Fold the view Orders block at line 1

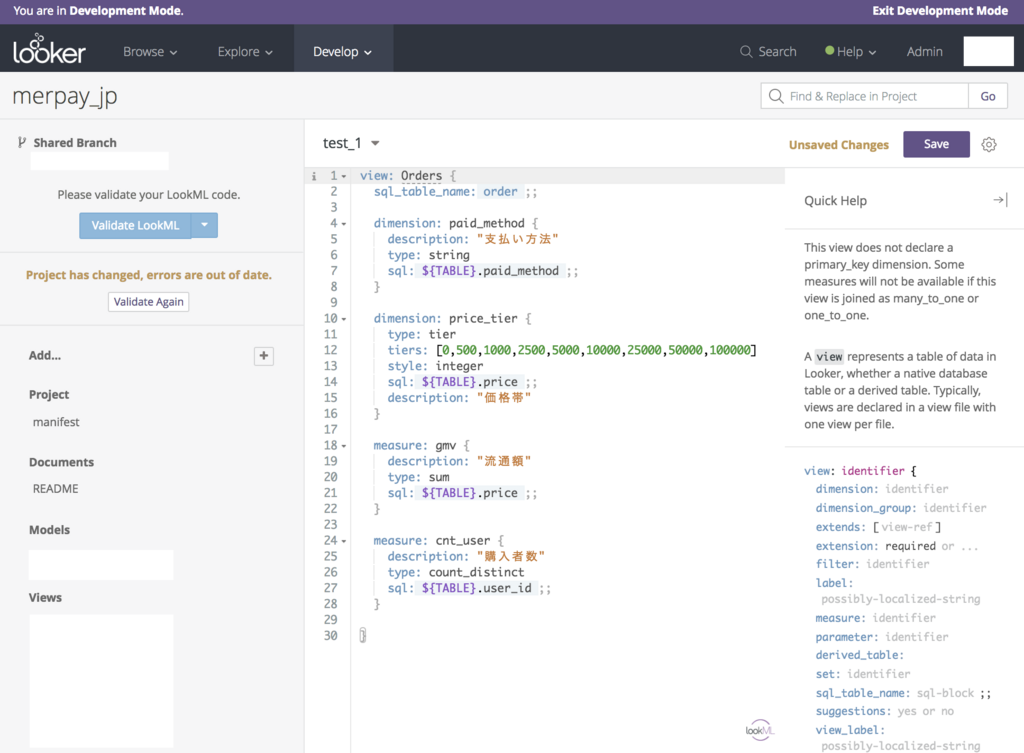point(344,176)
